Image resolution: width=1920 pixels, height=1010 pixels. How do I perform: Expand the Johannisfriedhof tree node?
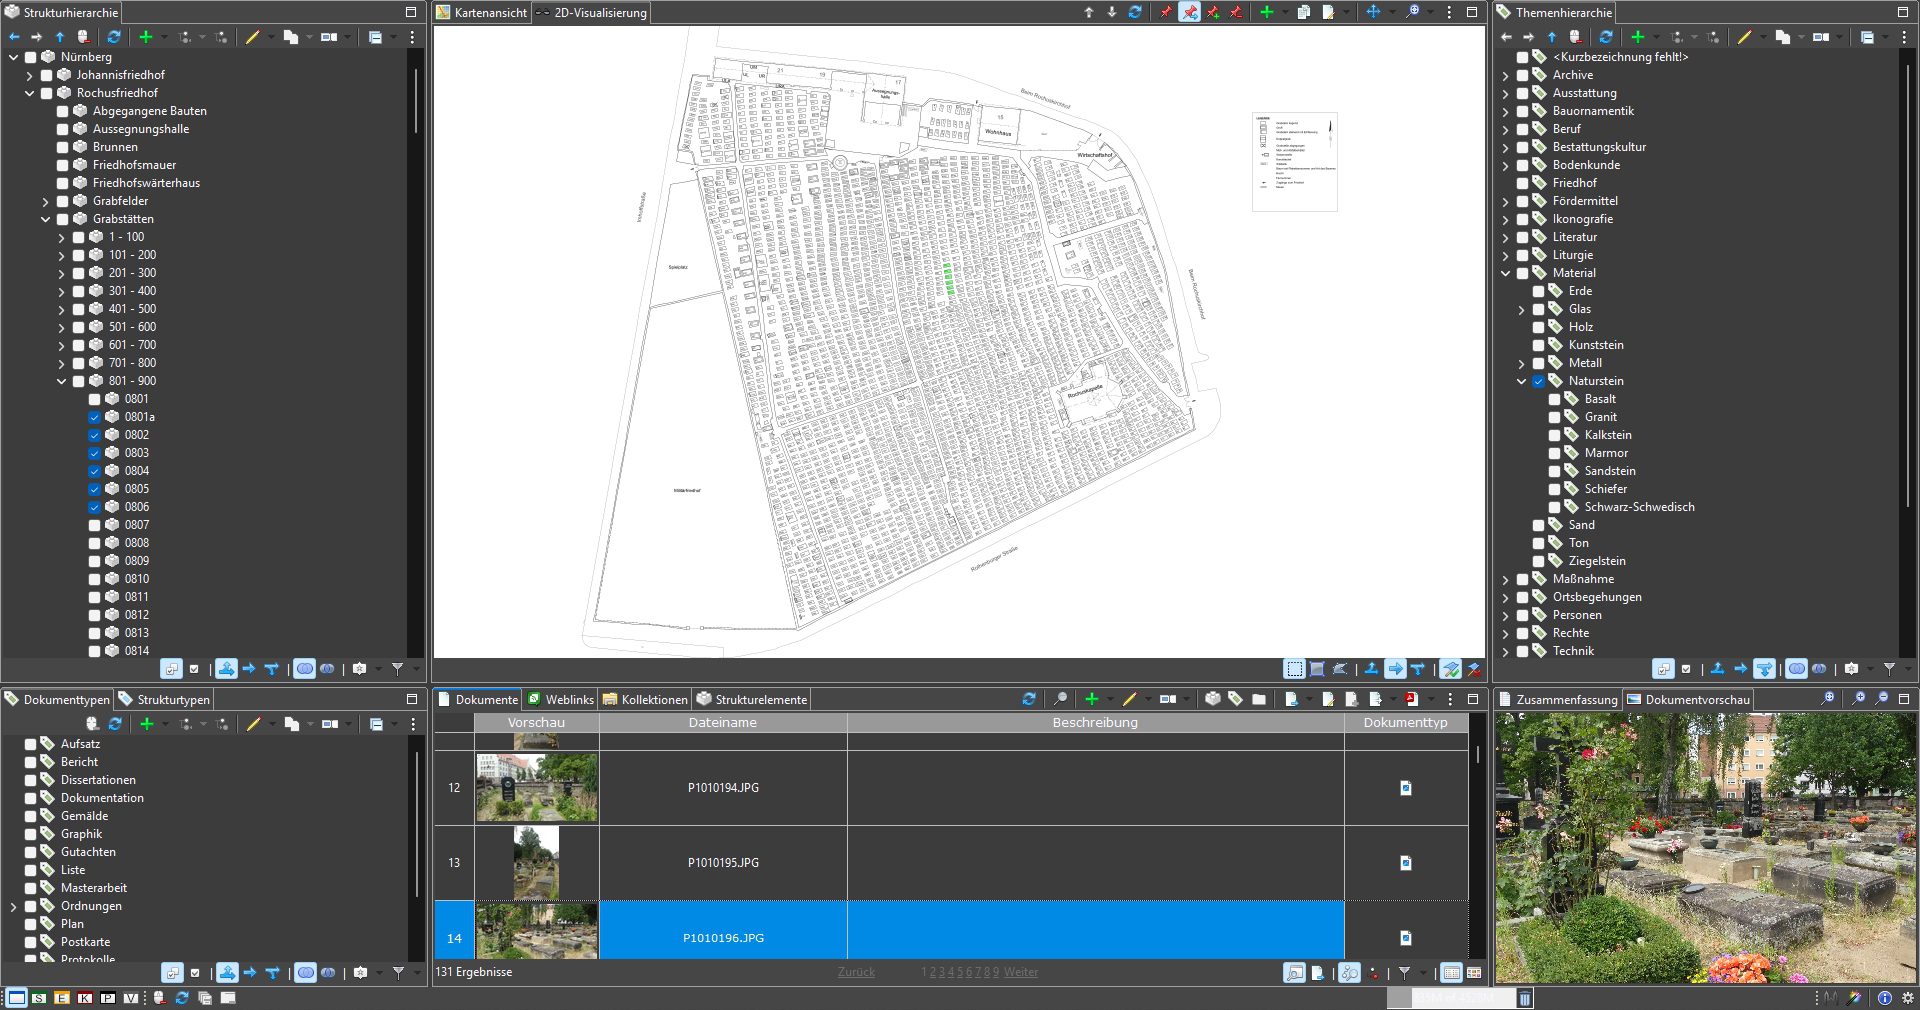(29, 75)
